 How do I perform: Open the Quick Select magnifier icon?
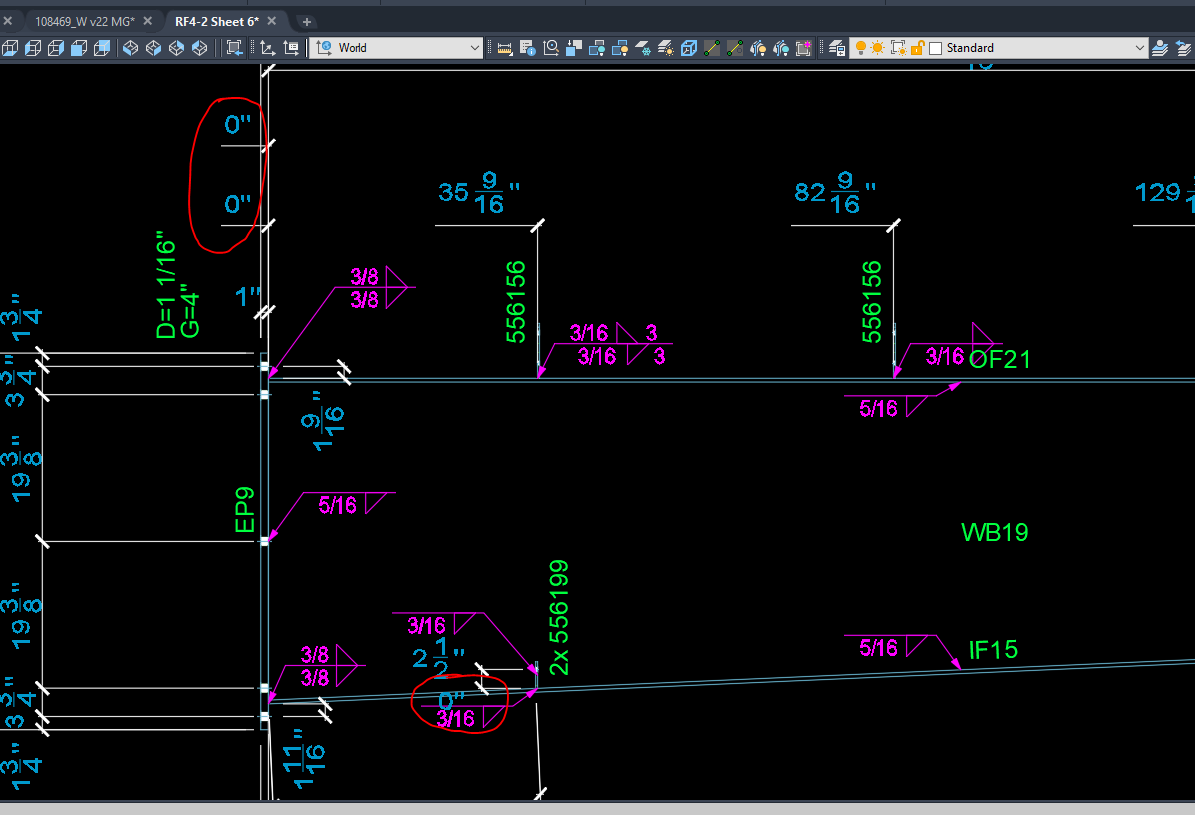coord(550,47)
